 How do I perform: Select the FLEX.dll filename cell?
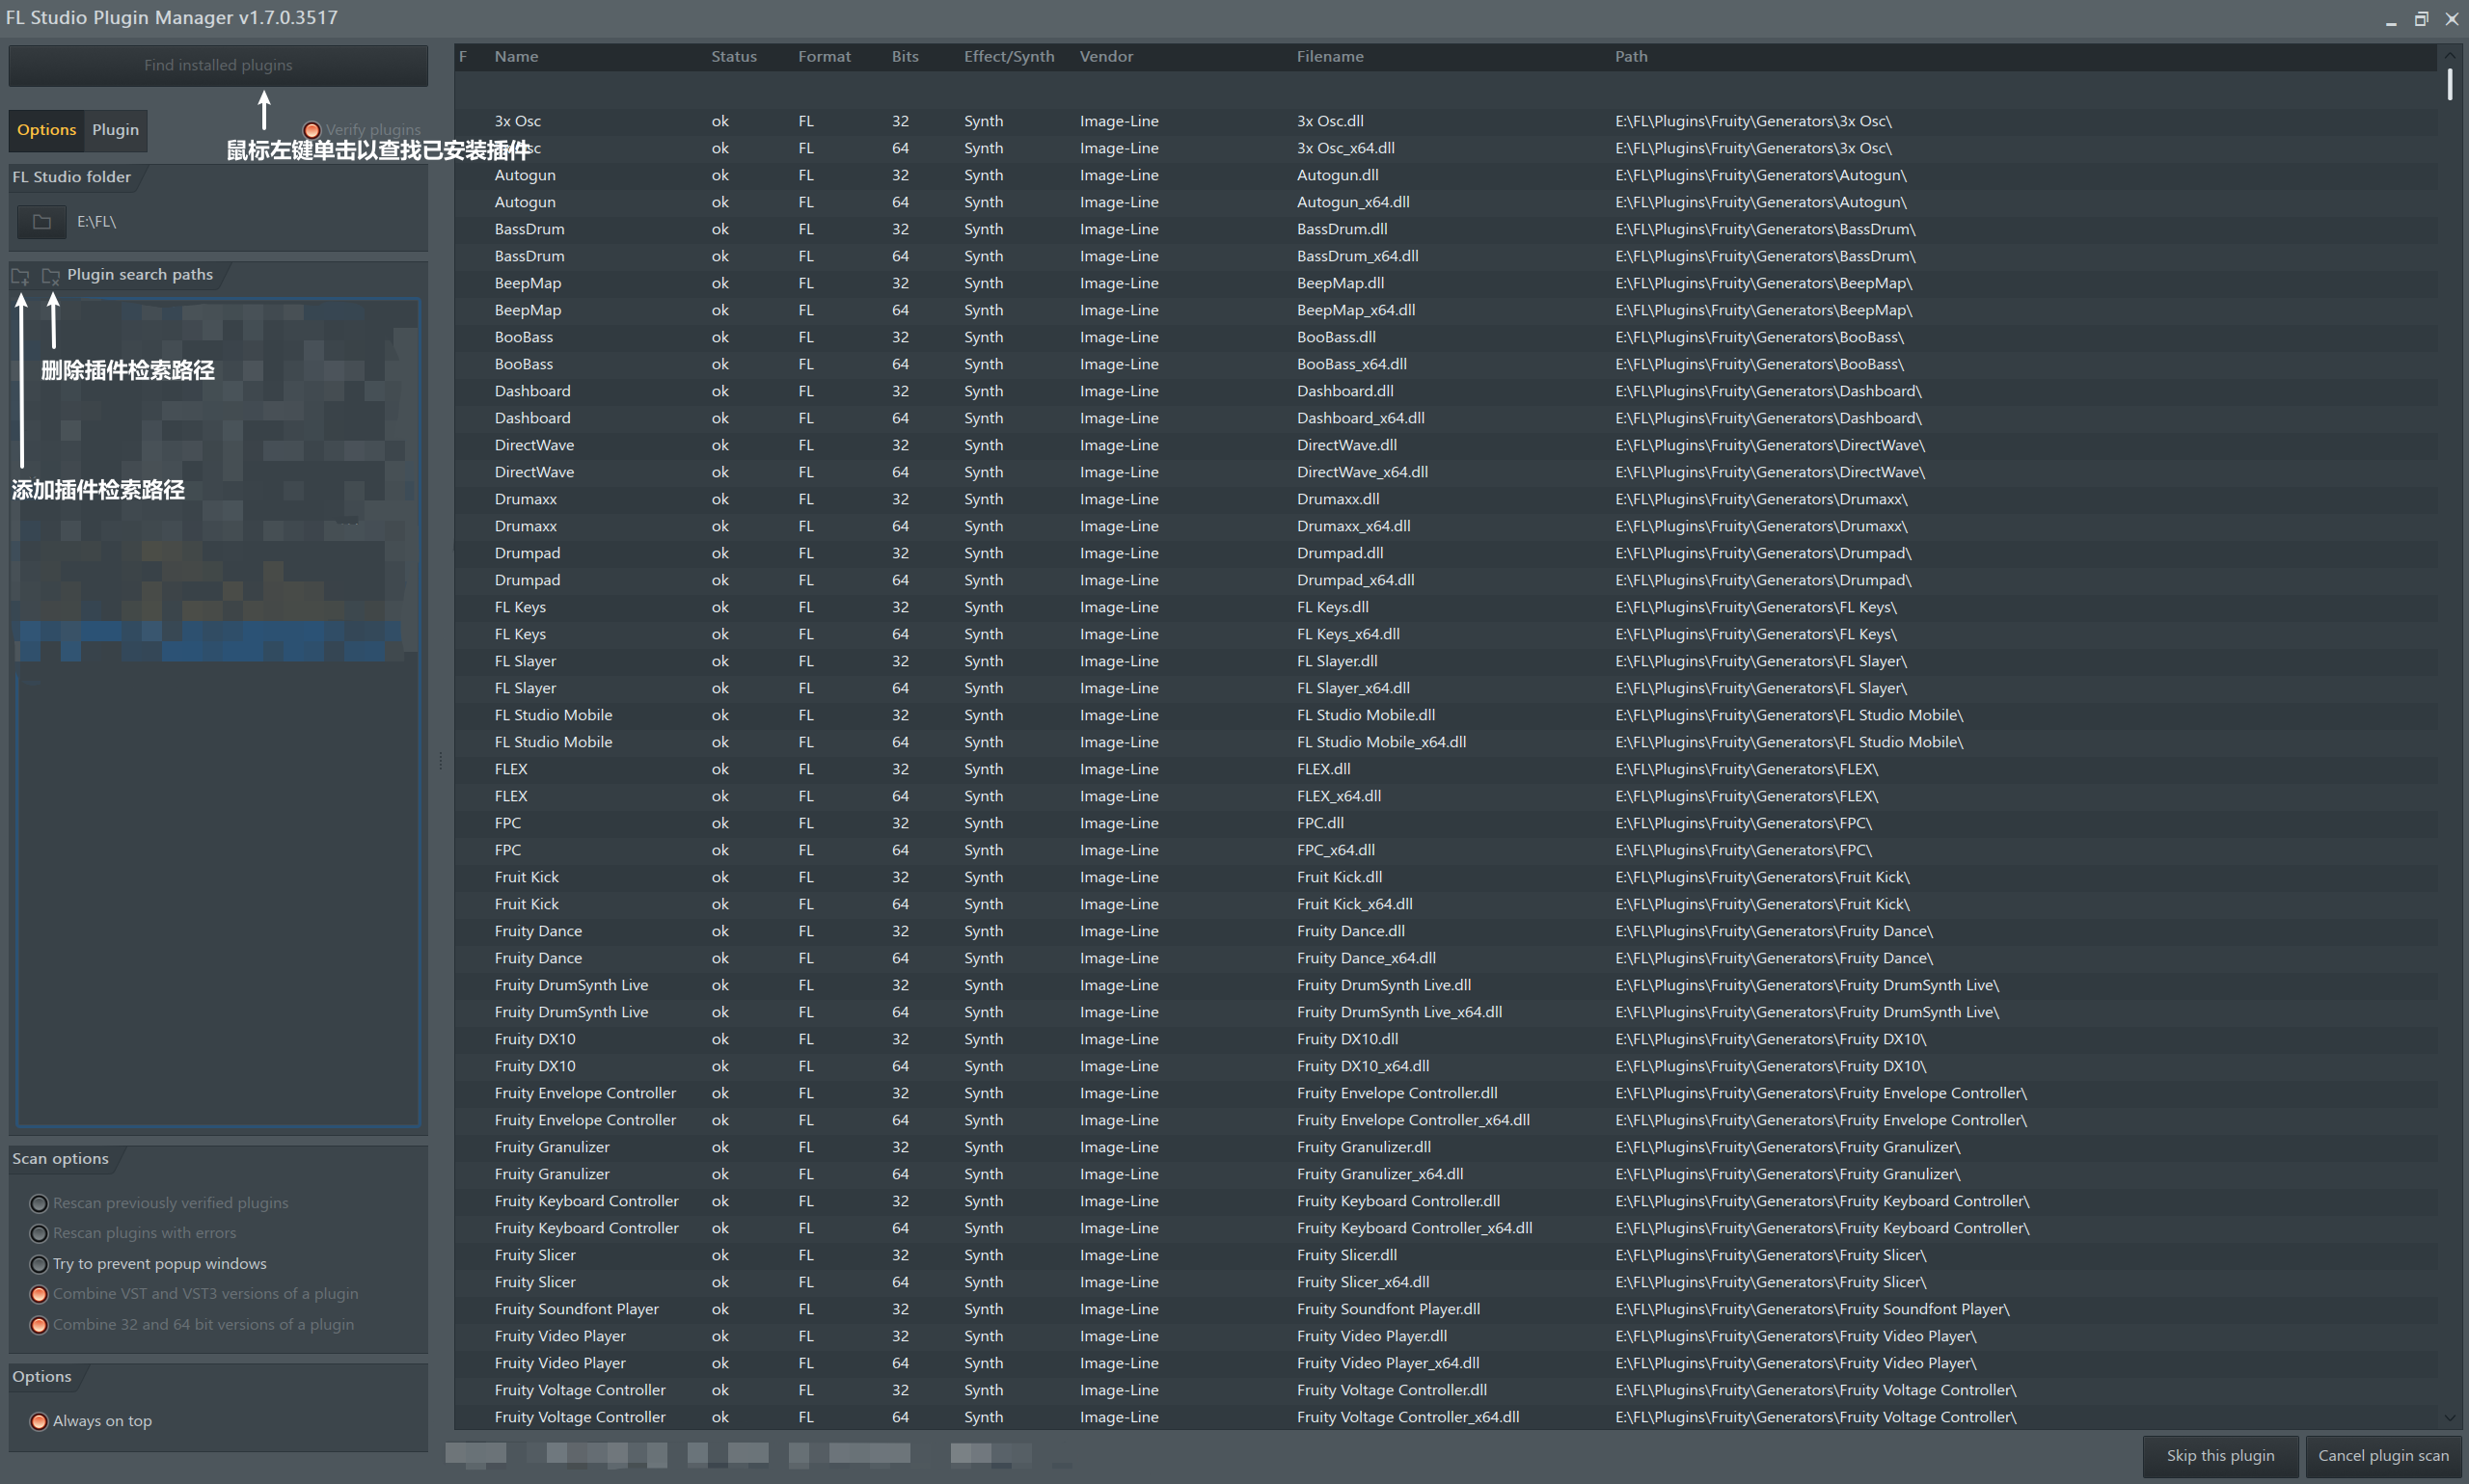[1323, 769]
